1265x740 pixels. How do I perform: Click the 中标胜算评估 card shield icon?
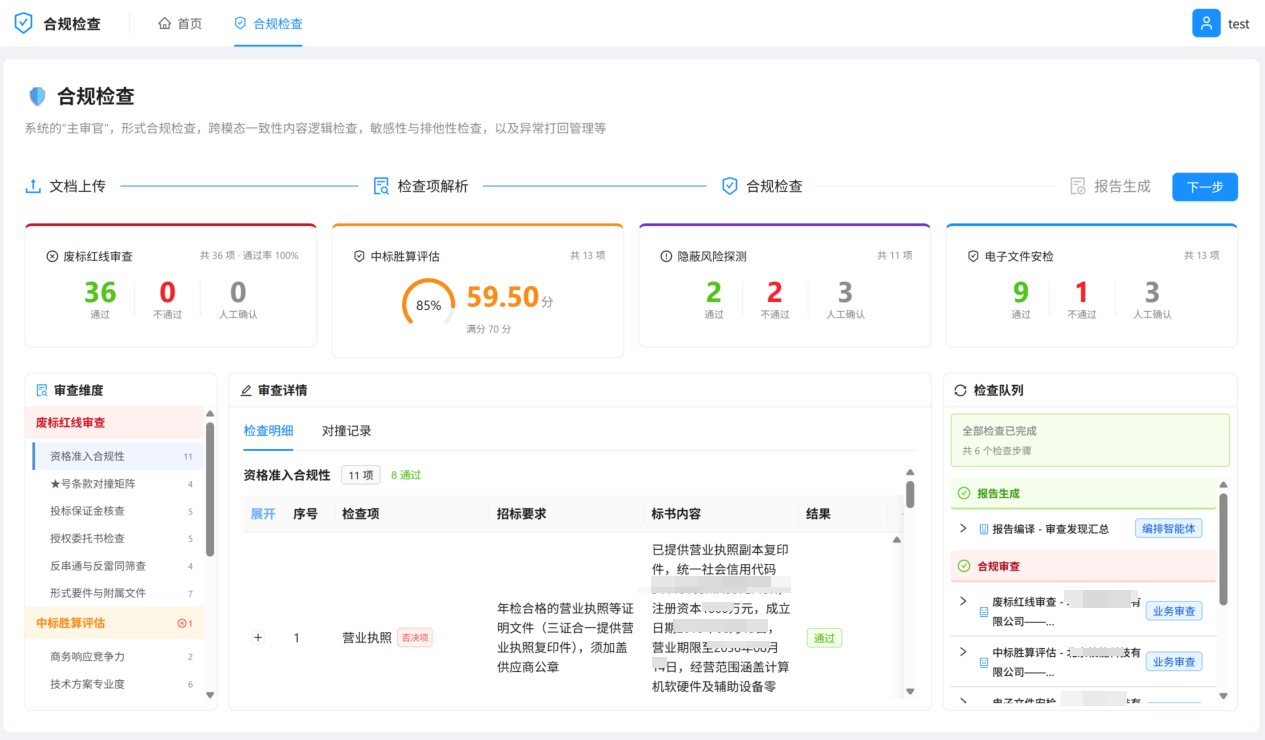tap(359, 256)
